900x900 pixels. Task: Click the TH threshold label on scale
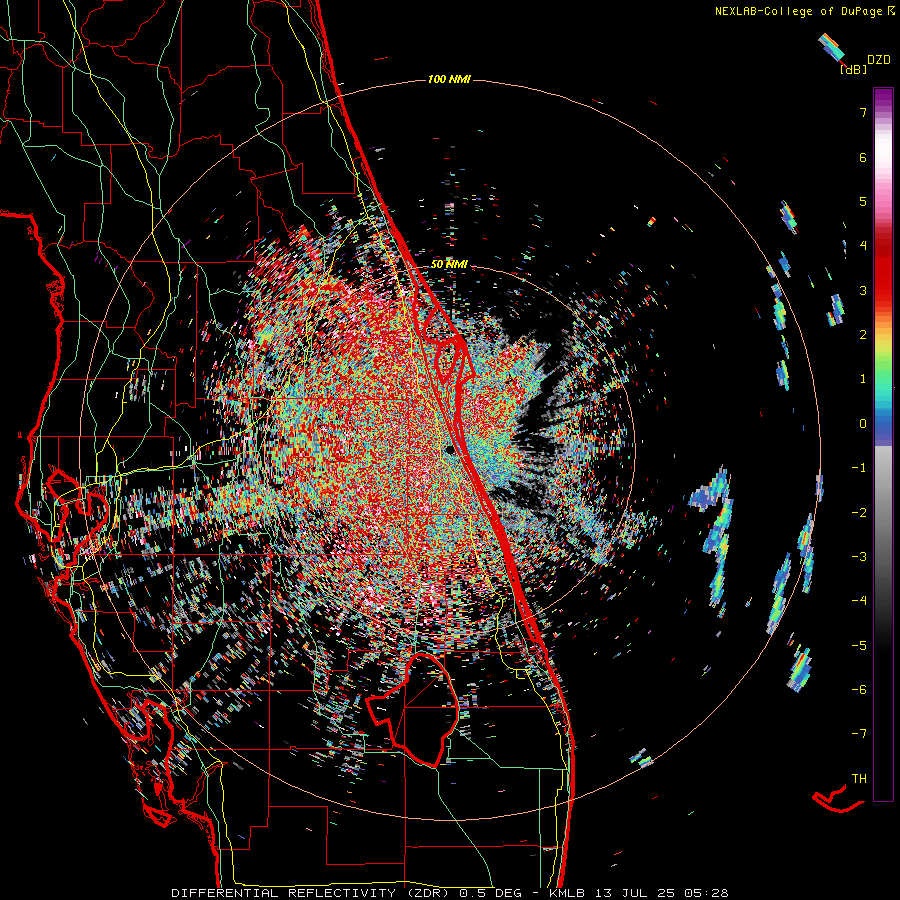coord(859,779)
